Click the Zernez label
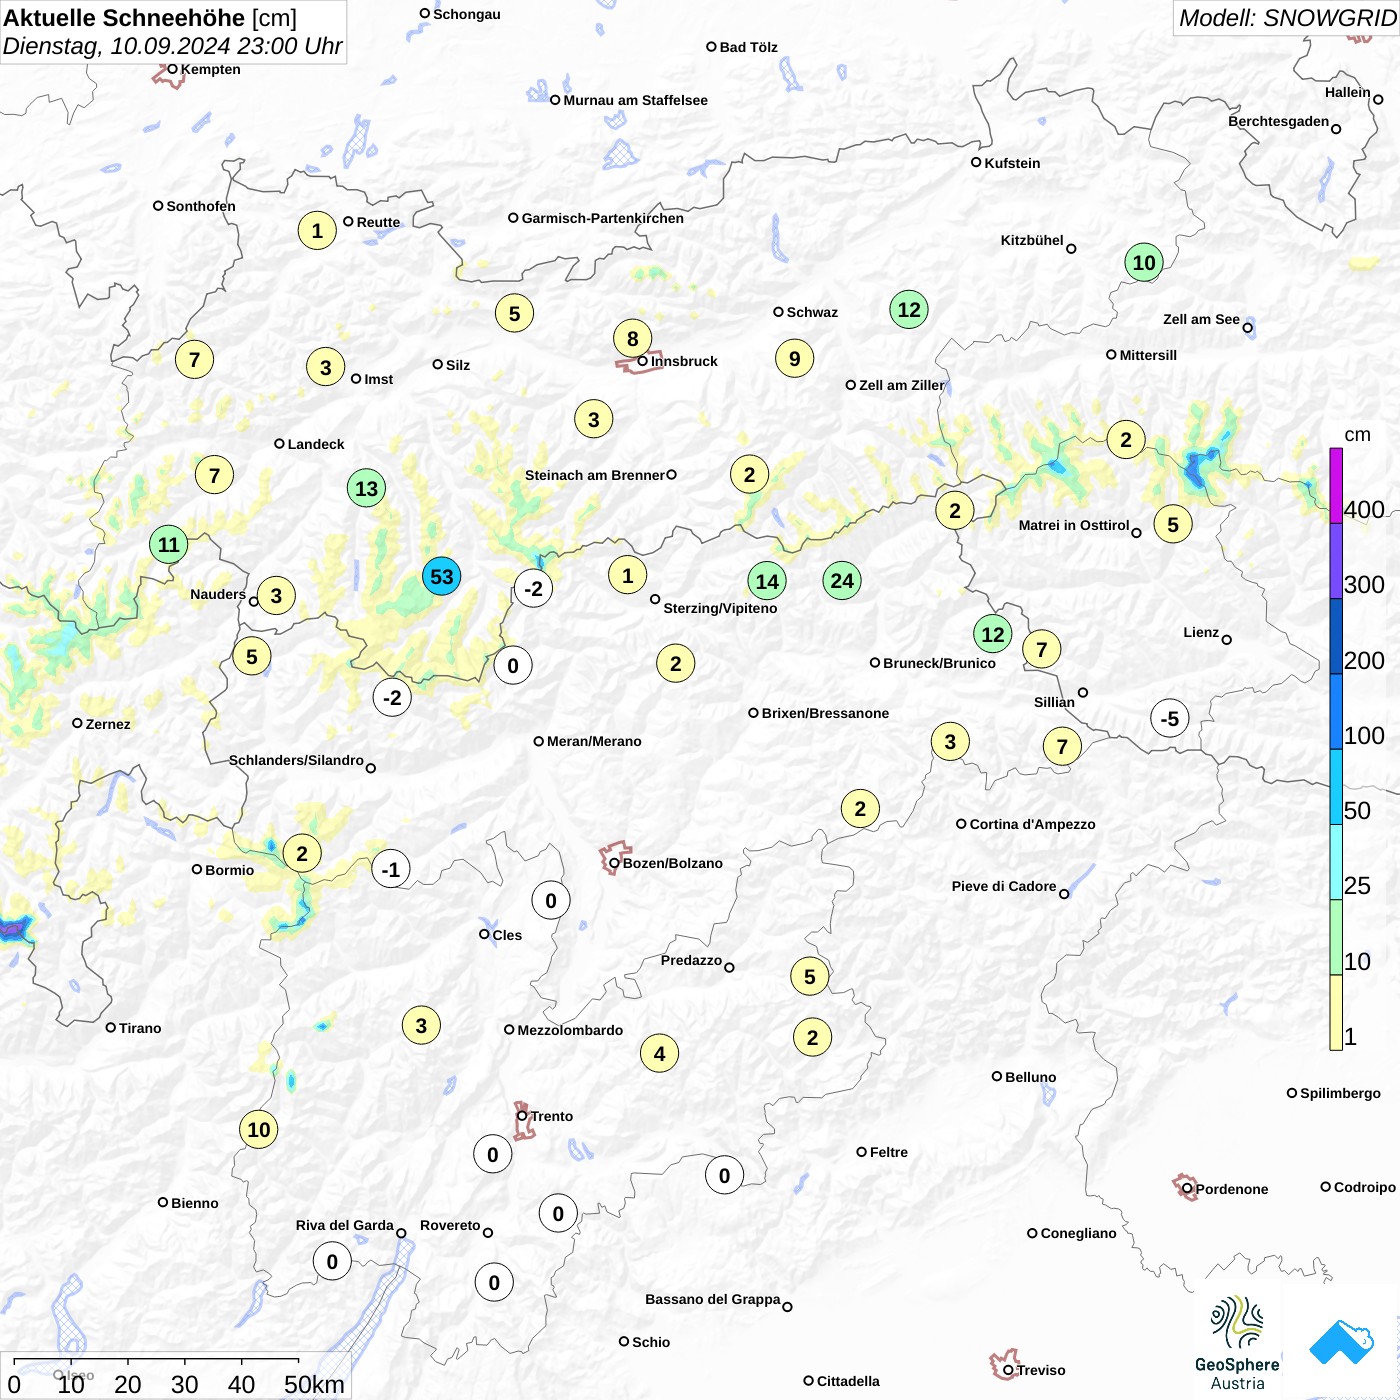Viewport: 1400px width, 1400px height. (108, 724)
